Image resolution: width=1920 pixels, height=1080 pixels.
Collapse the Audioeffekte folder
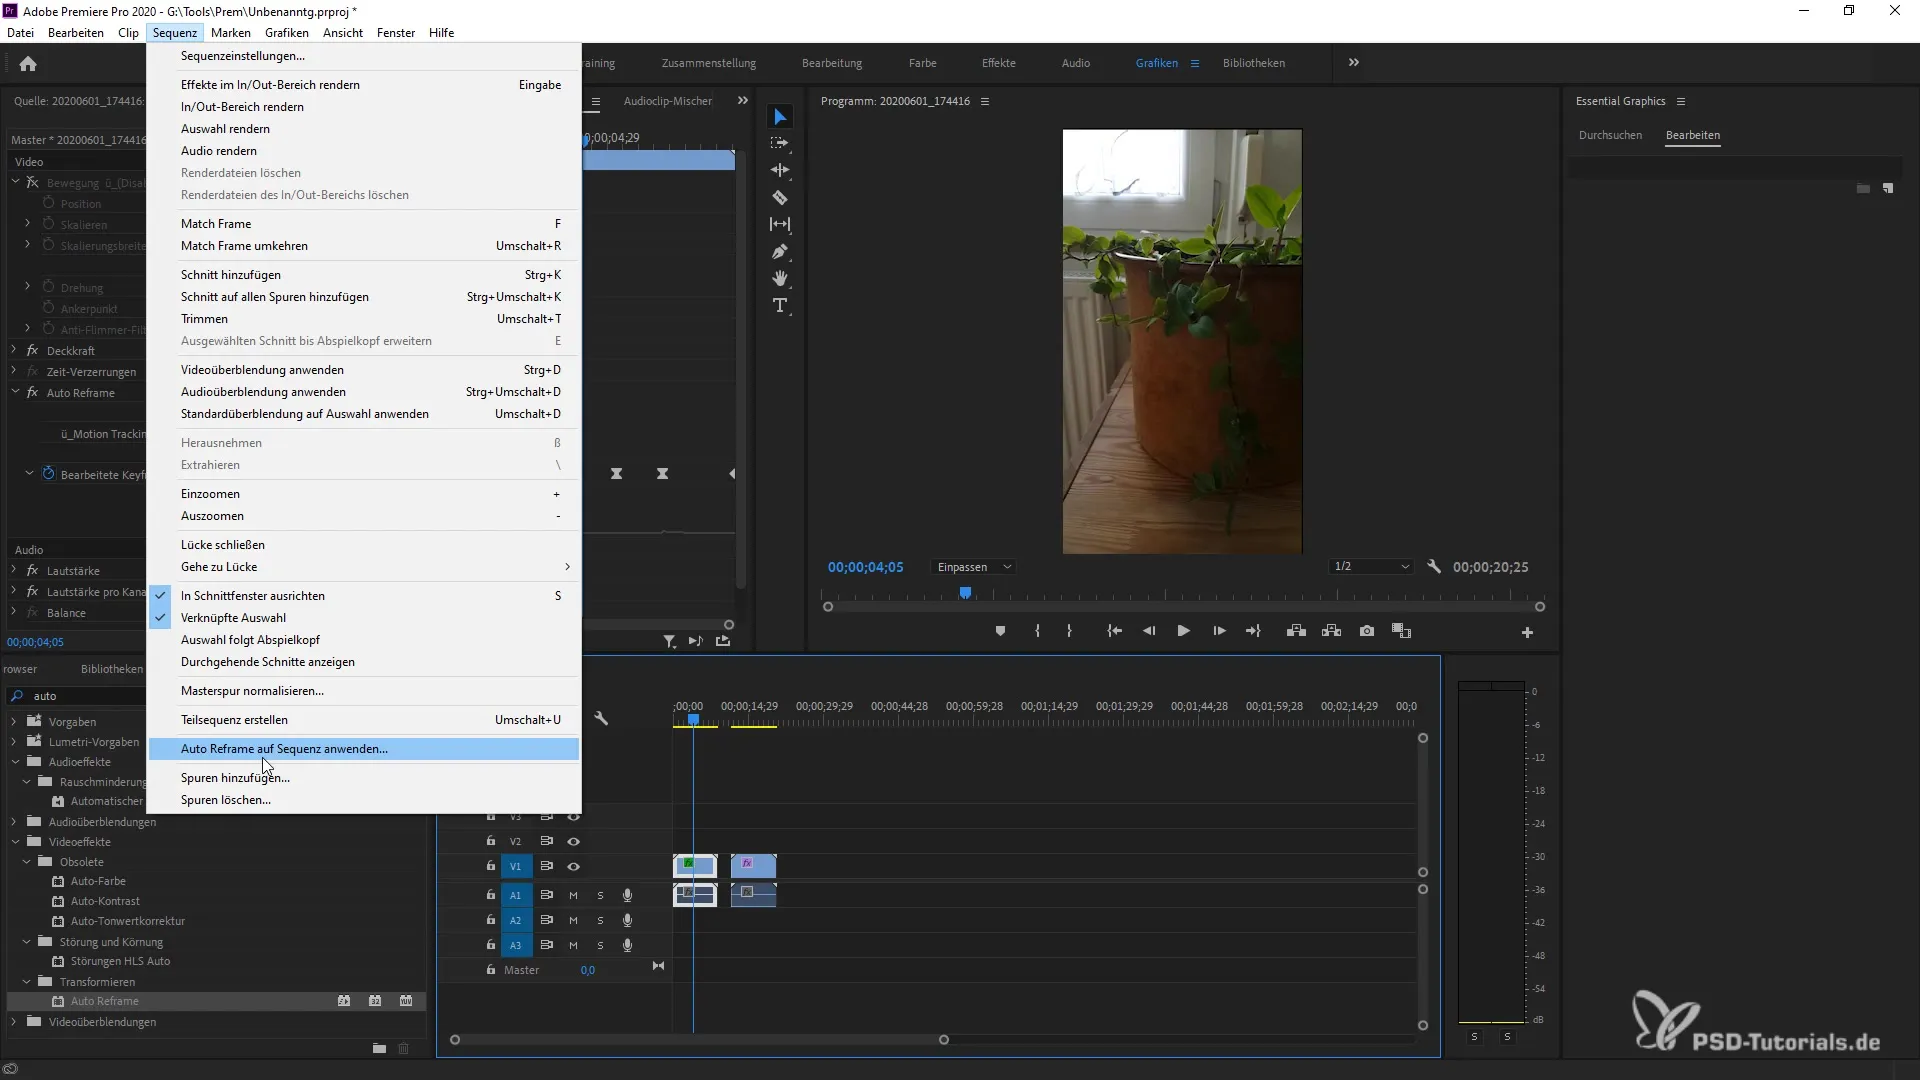(x=14, y=762)
